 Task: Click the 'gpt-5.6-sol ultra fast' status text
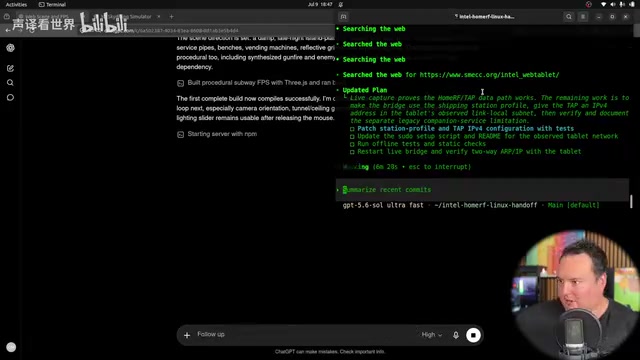click(383, 205)
